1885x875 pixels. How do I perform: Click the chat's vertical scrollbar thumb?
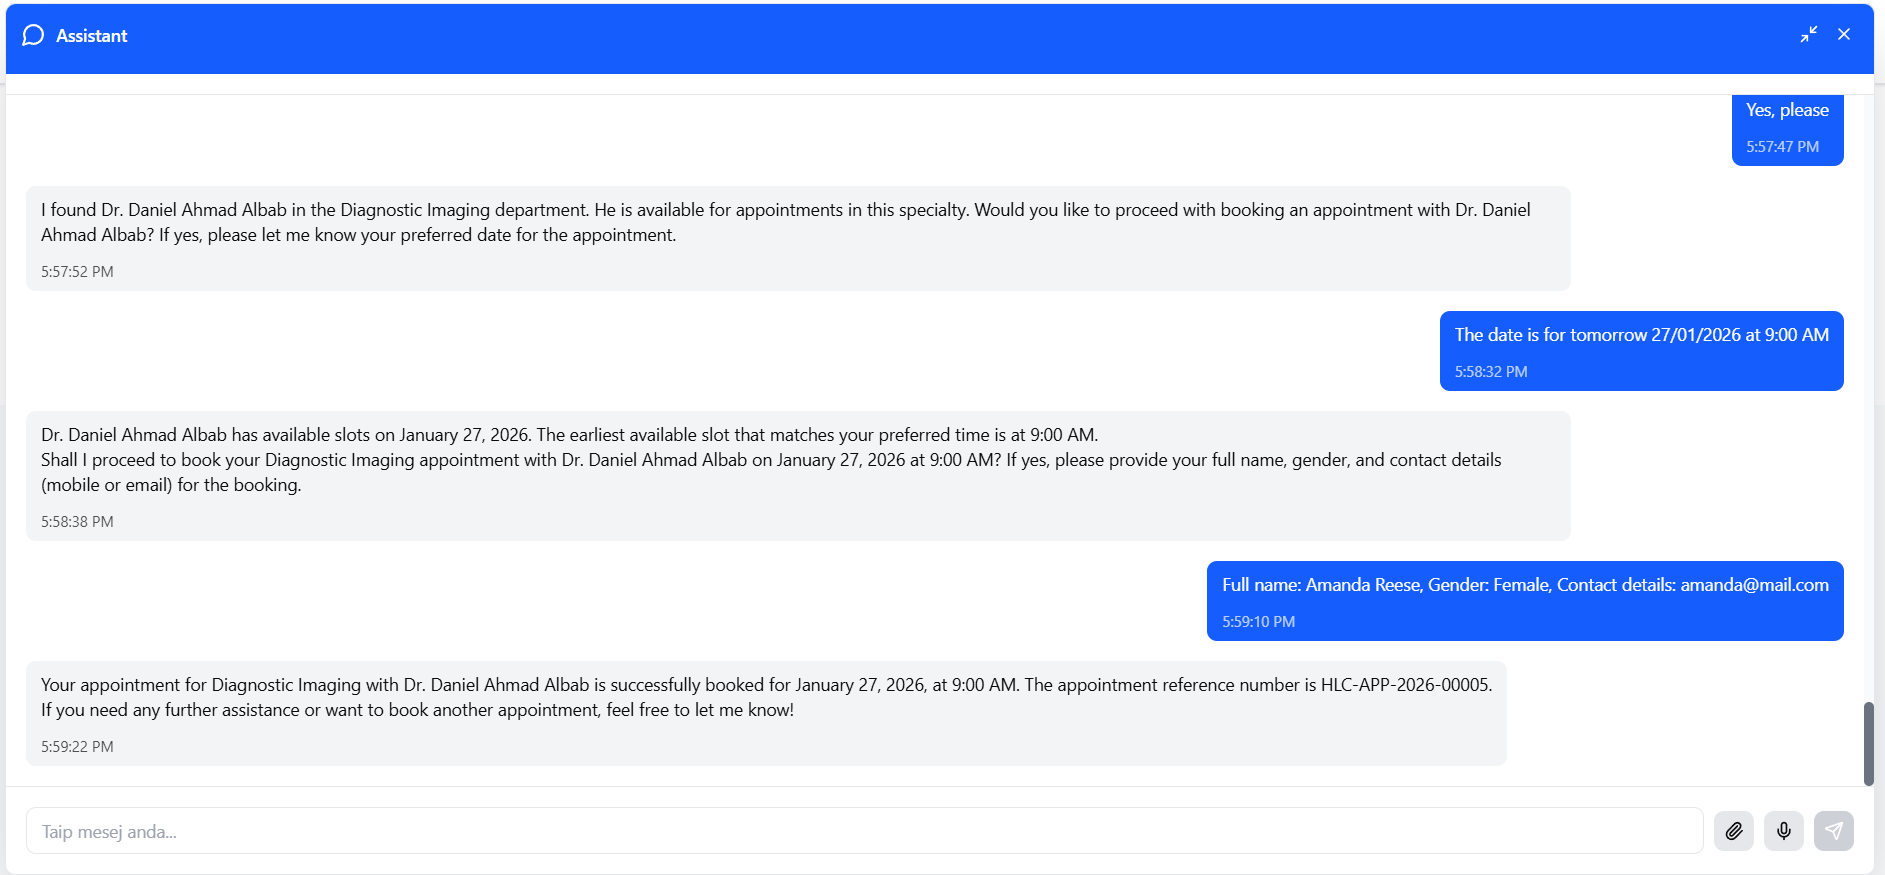(x=1868, y=743)
